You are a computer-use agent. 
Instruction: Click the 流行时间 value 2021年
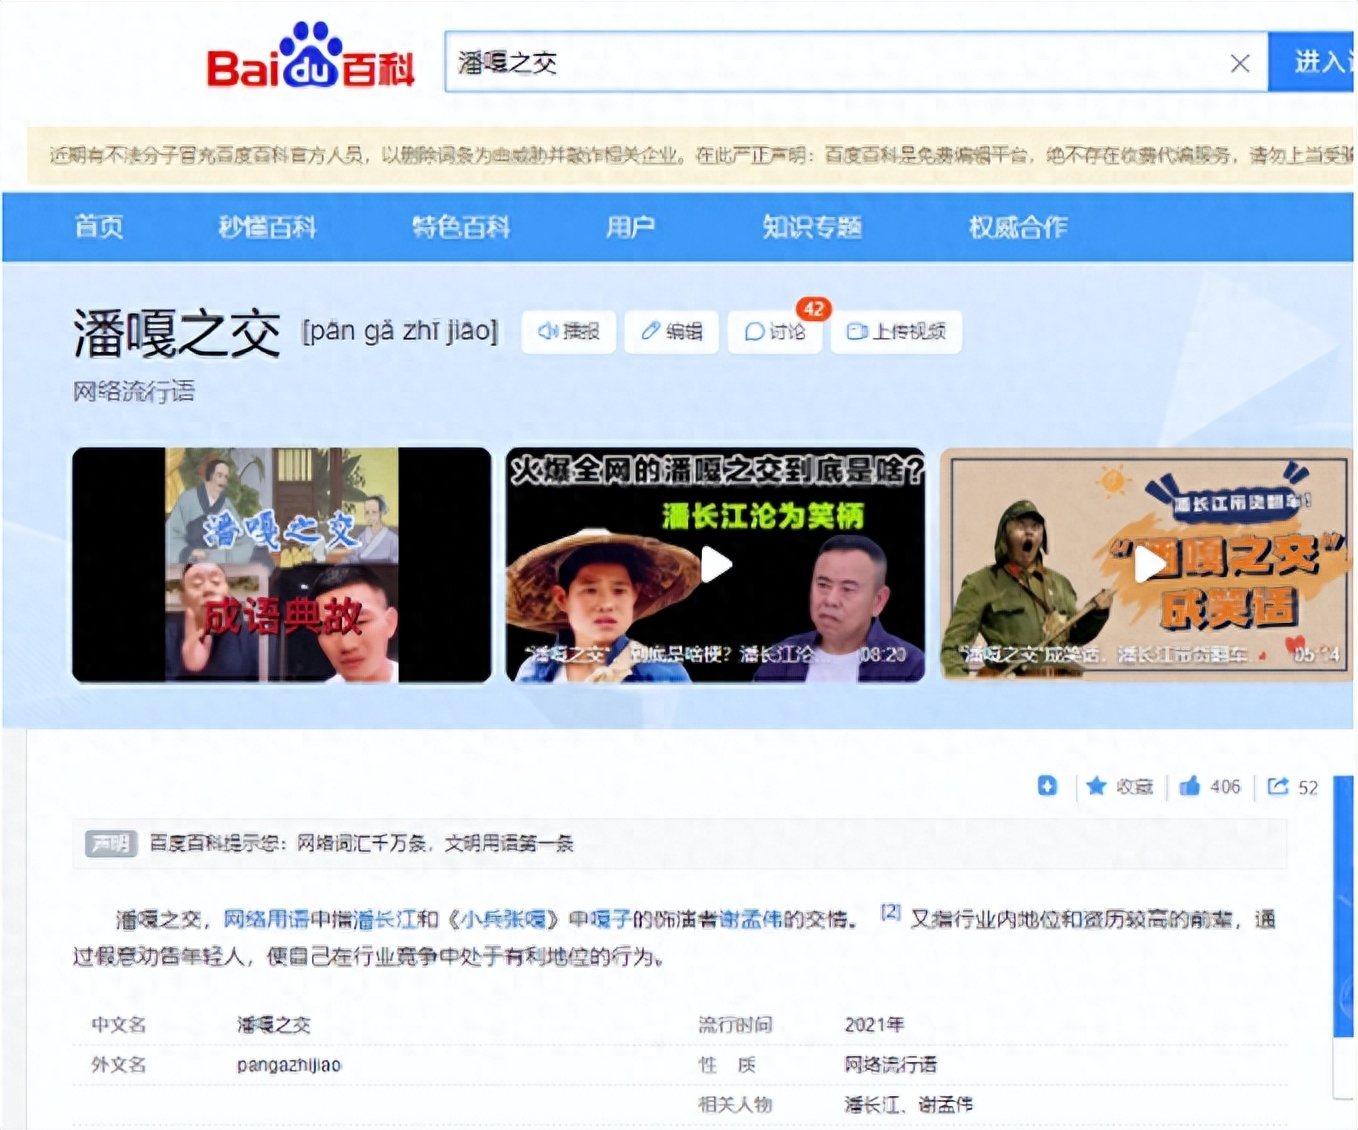[874, 1025]
